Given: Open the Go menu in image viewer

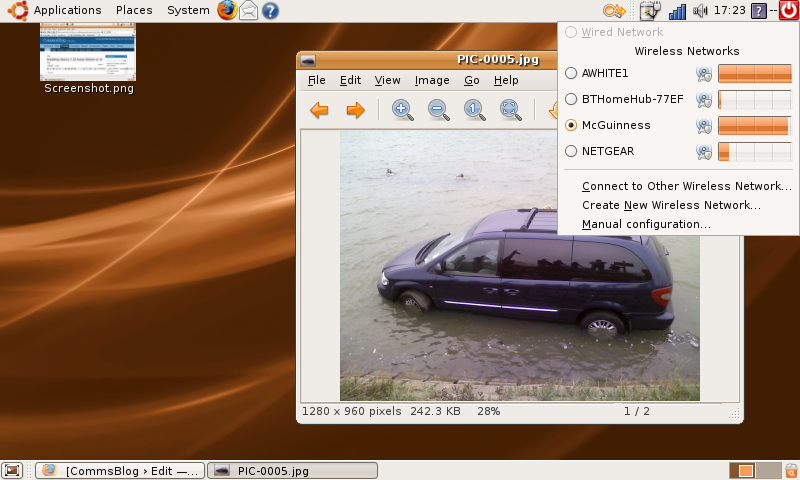Looking at the screenshot, I should (x=471, y=80).
